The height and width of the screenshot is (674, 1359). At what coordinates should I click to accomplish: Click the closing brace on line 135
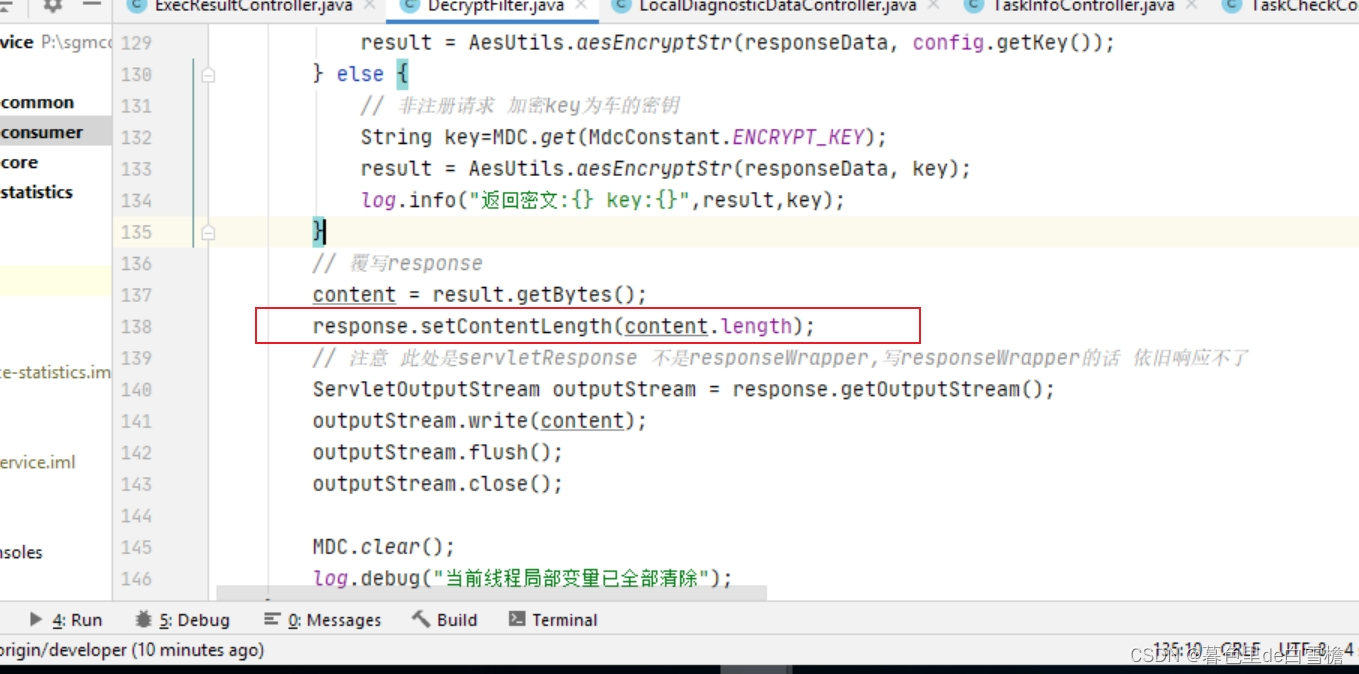(x=318, y=232)
